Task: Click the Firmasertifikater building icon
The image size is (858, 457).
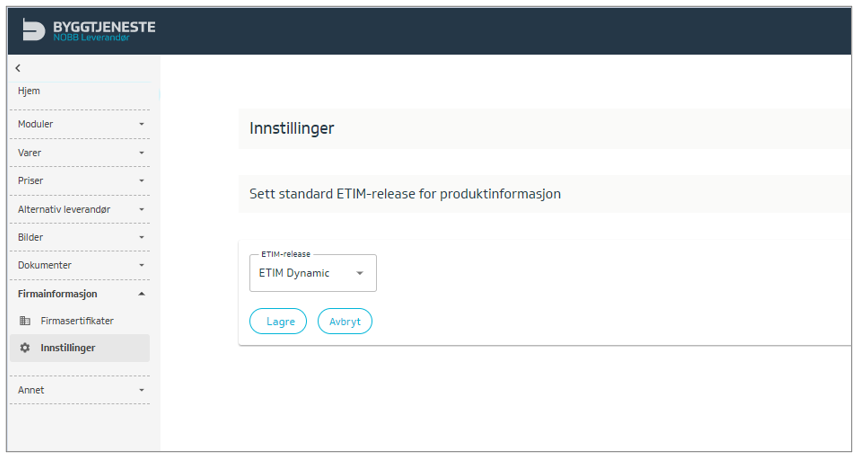Action: pos(25,321)
